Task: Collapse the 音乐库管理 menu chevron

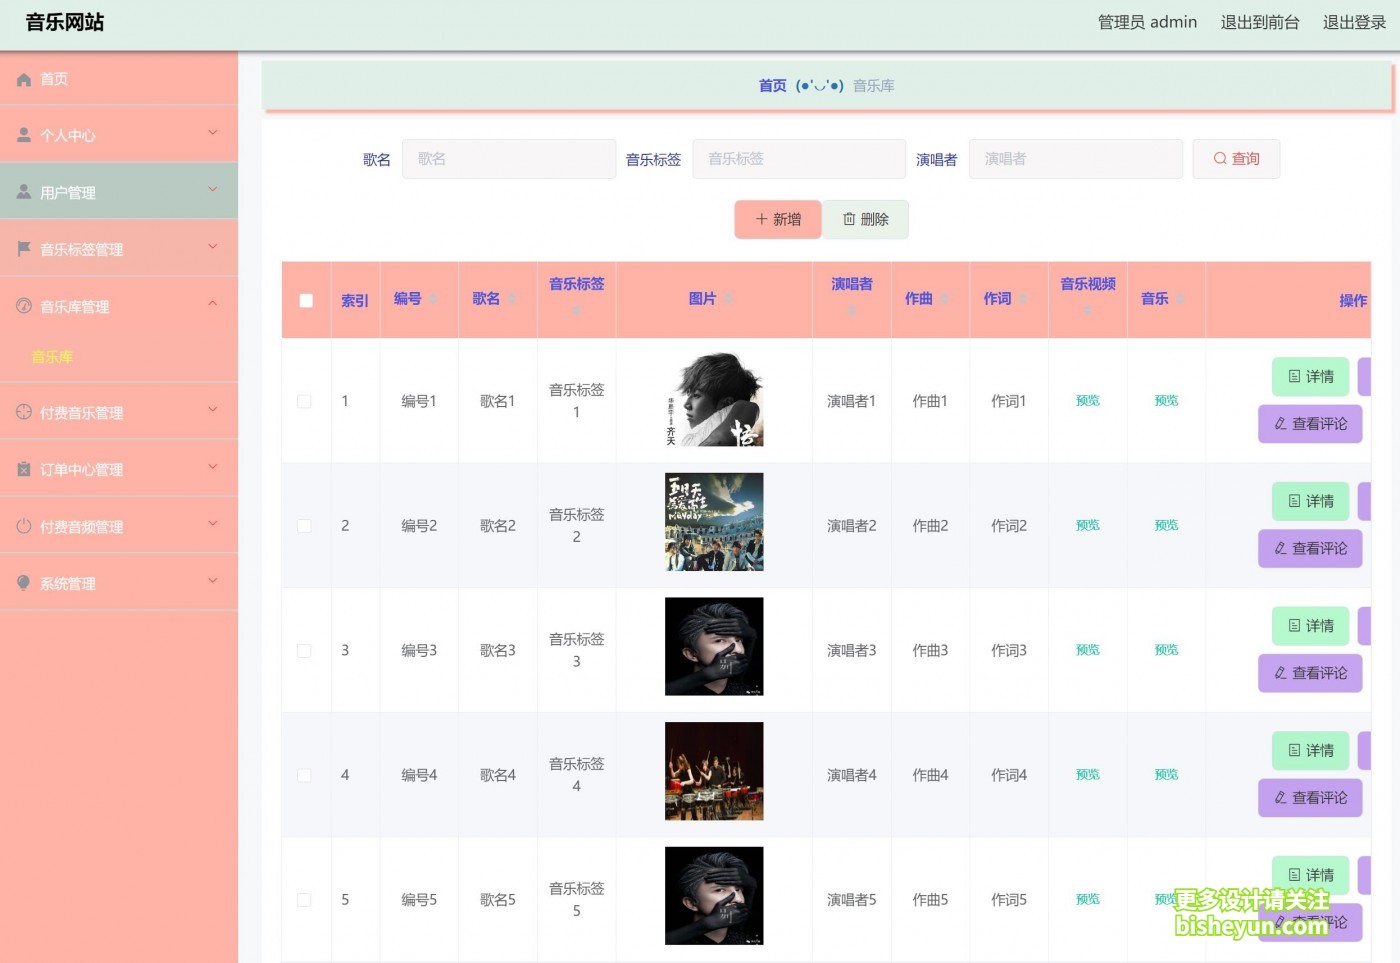Action: 212,304
